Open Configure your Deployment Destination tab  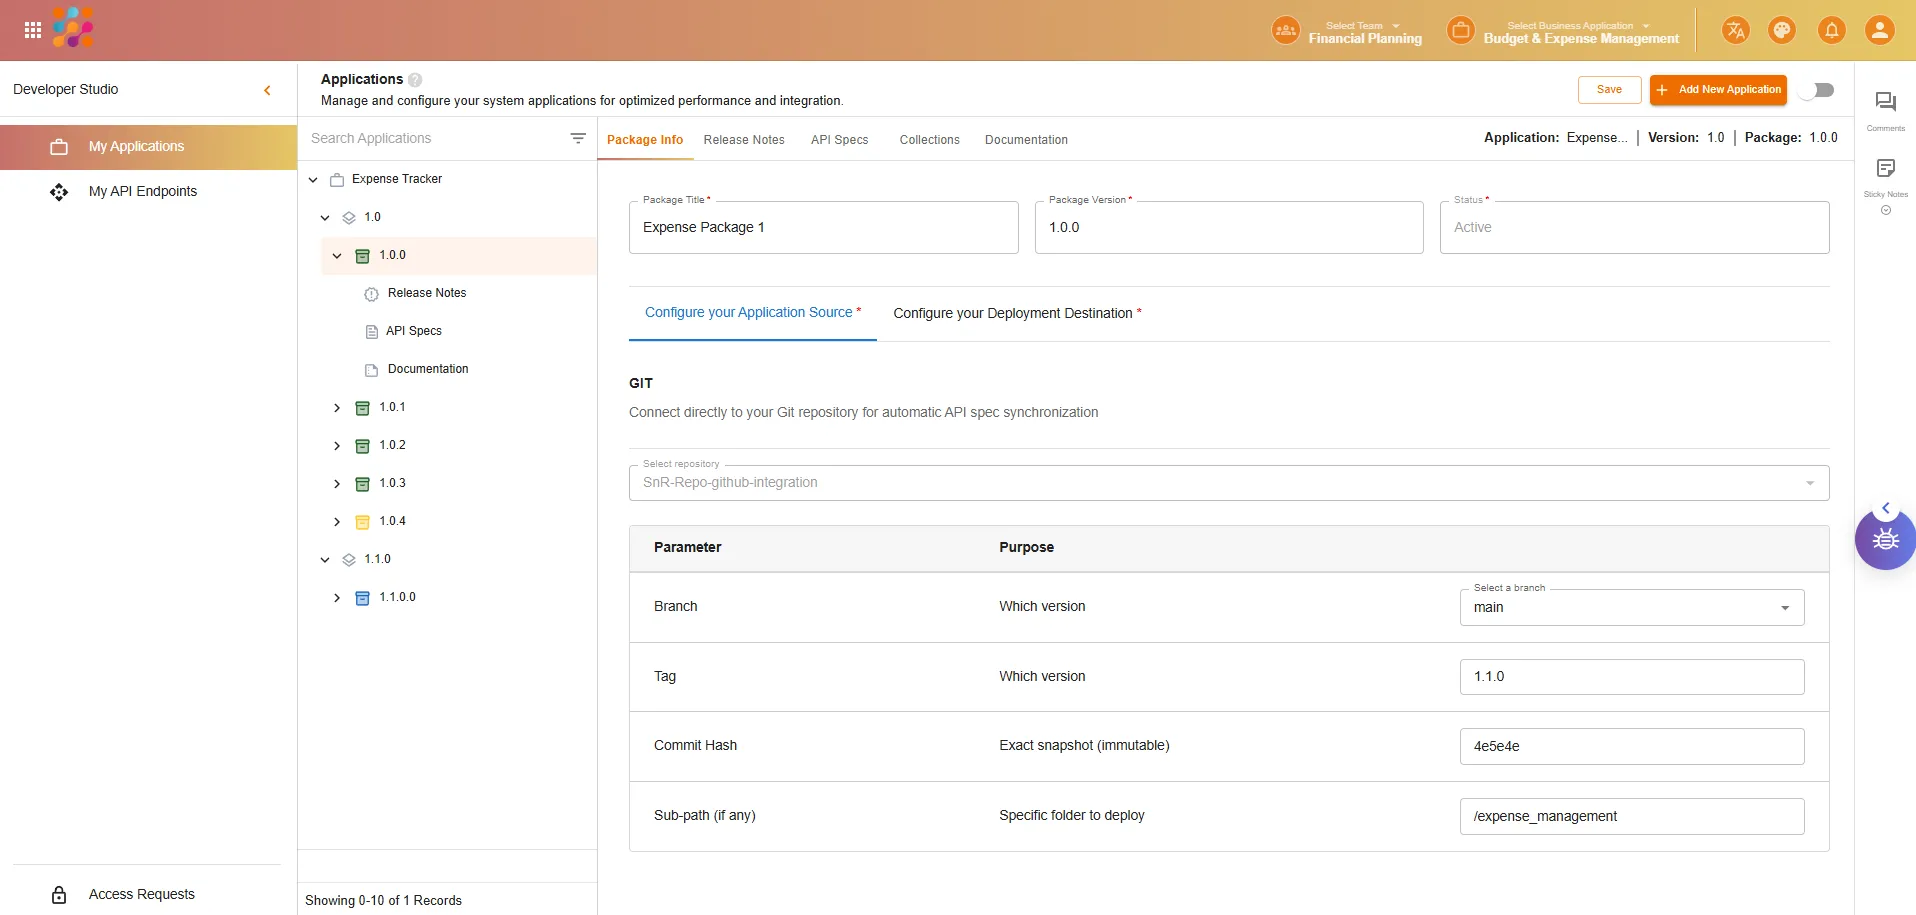[x=1016, y=314]
